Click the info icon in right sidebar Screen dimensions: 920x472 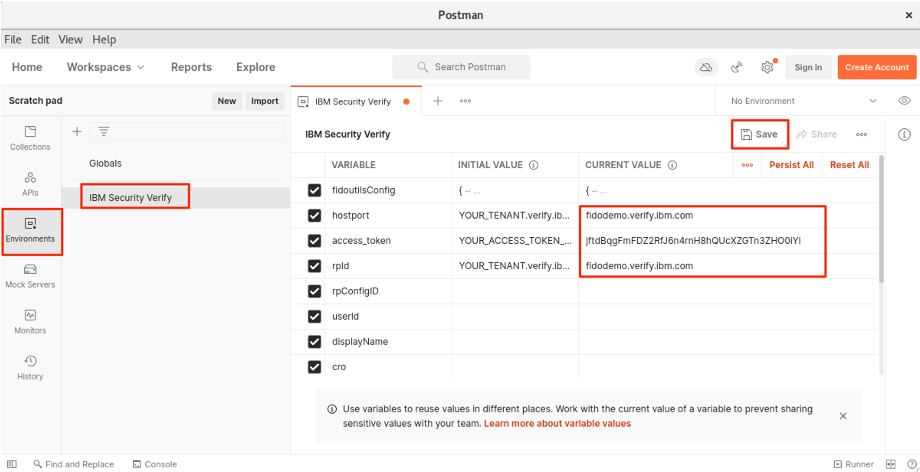[904, 134]
